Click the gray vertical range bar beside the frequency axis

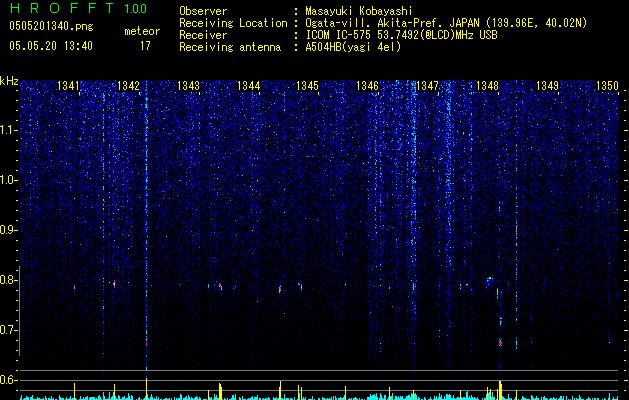pyautogui.click(x=19, y=311)
